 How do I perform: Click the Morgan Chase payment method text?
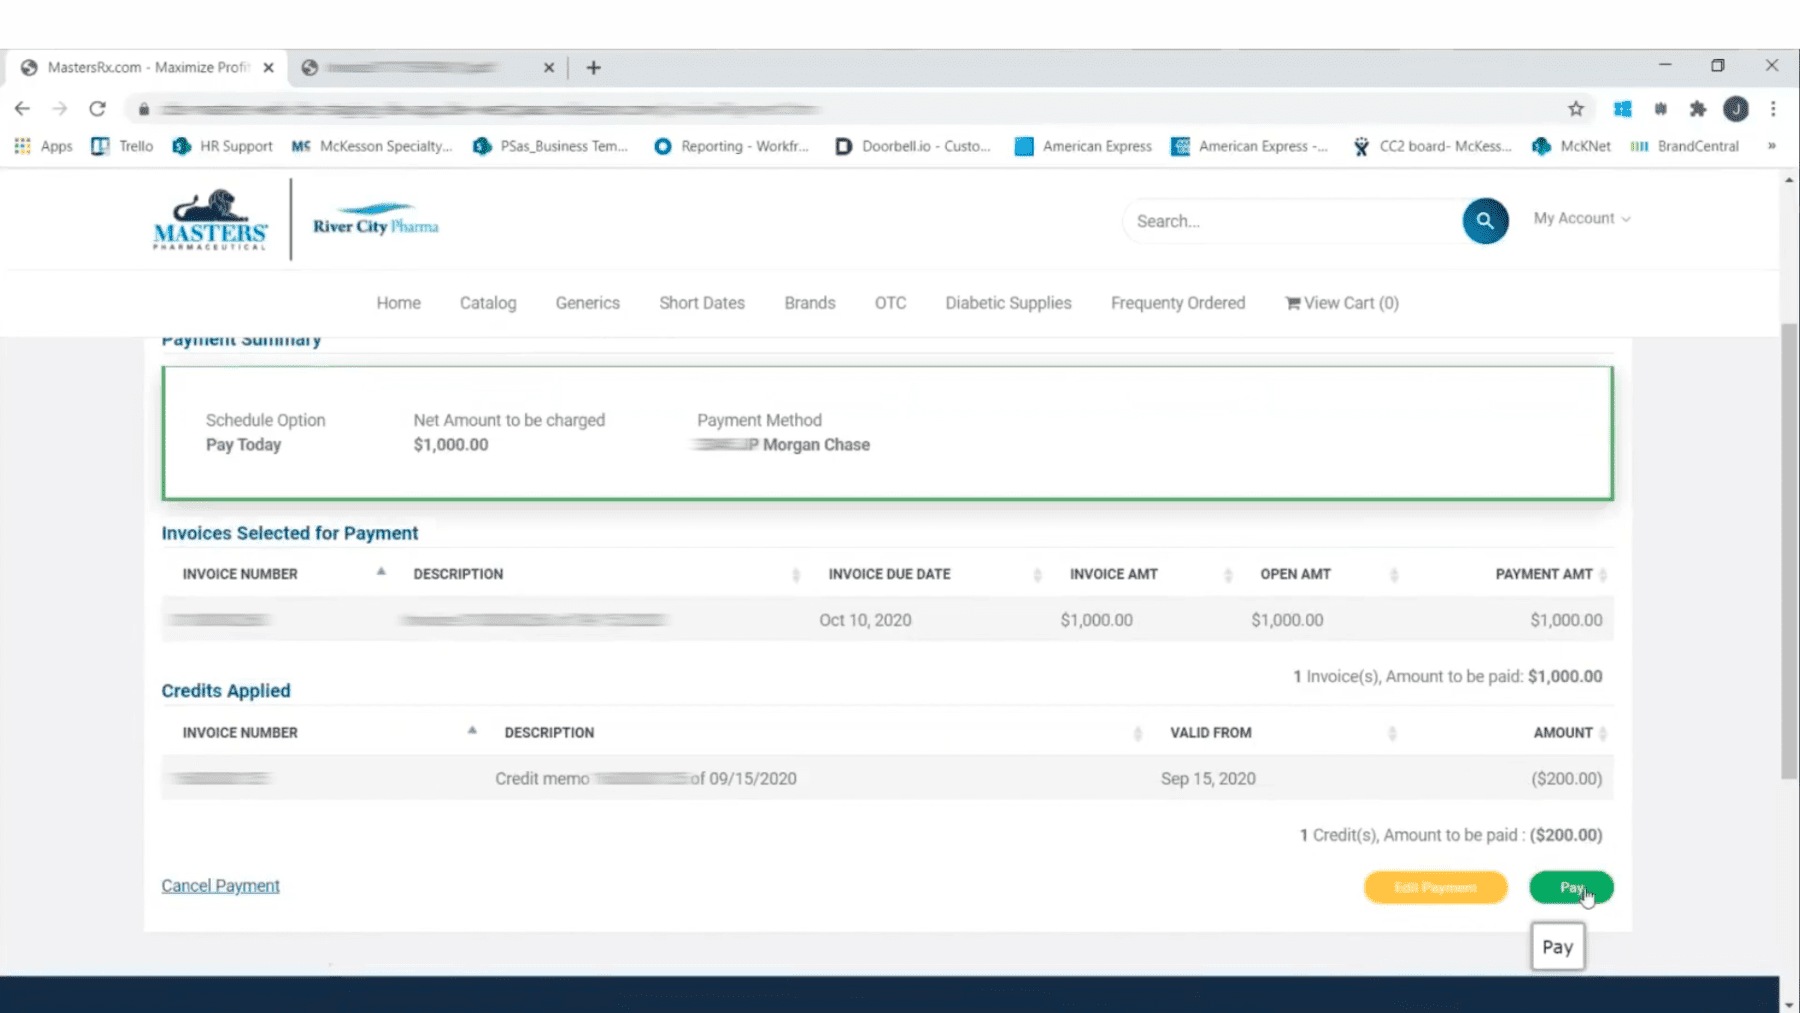pyautogui.click(x=816, y=445)
